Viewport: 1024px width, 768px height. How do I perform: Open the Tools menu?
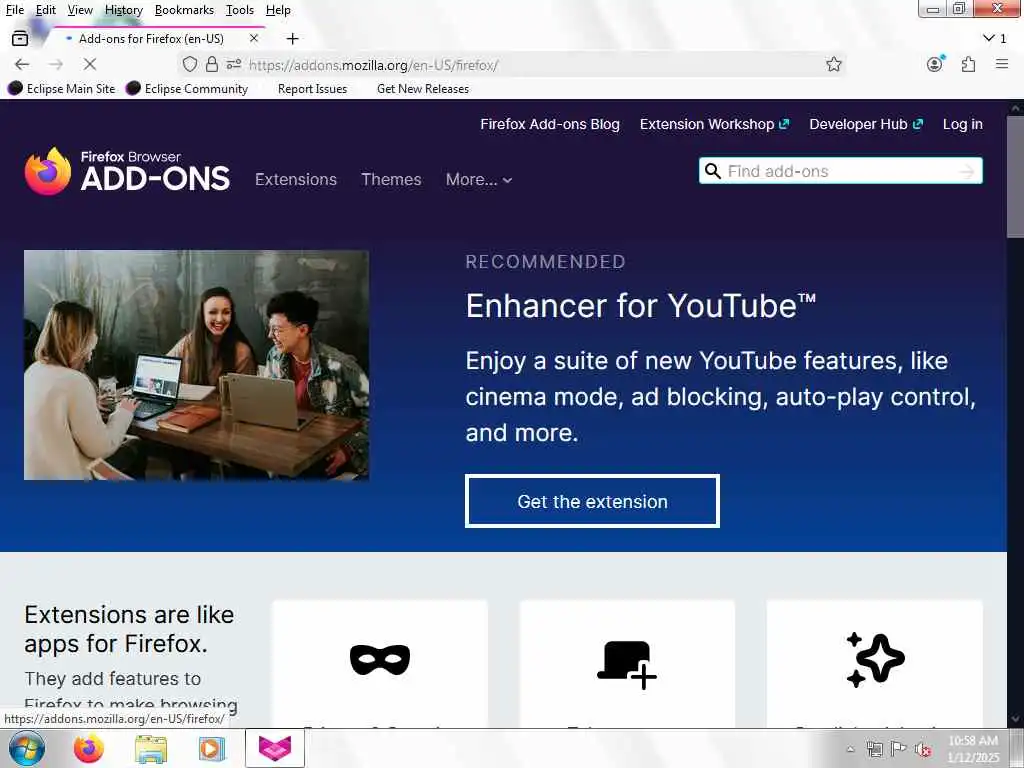(x=240, y=10)
